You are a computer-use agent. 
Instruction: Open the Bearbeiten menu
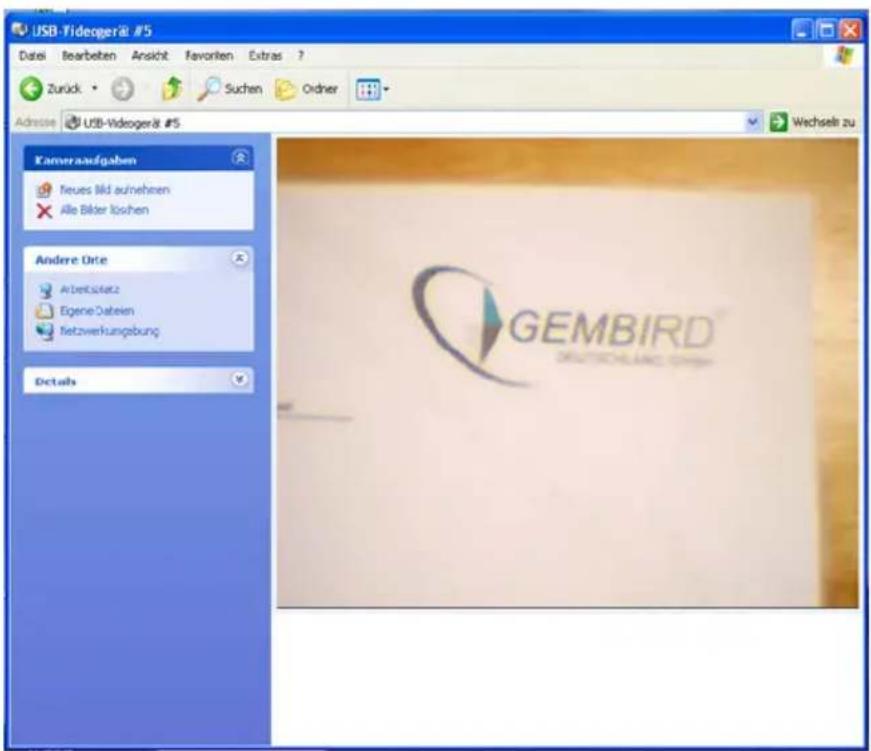89,56
